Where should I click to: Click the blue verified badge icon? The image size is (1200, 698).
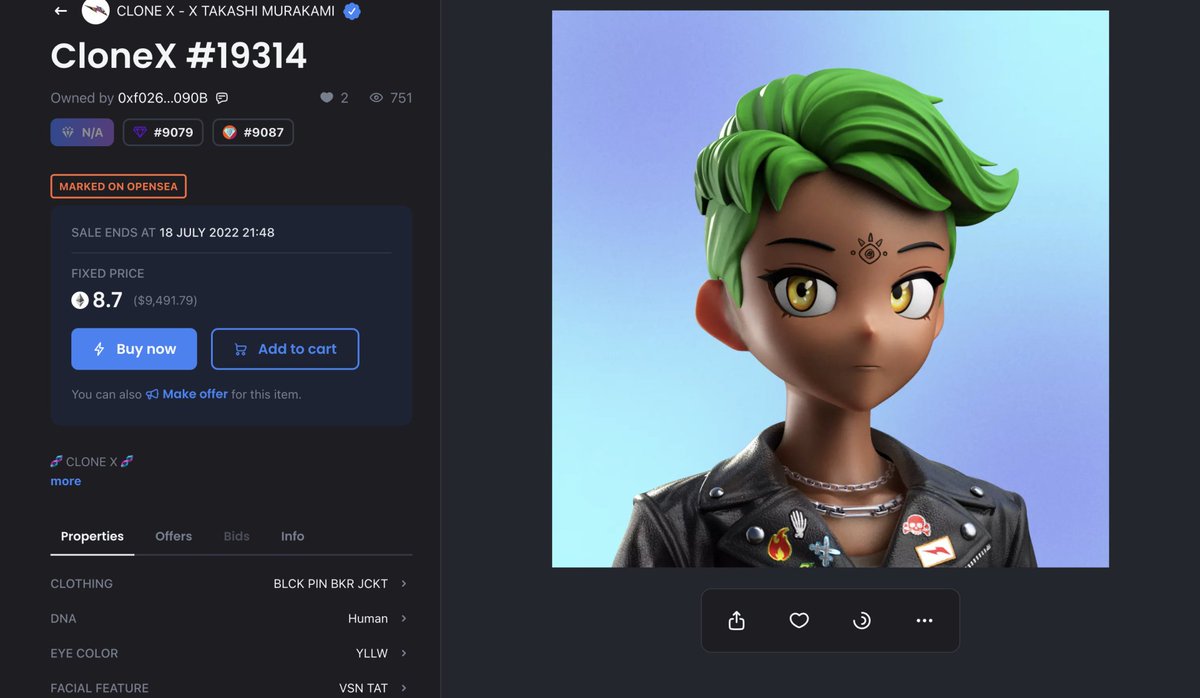(x=352, y=11)
